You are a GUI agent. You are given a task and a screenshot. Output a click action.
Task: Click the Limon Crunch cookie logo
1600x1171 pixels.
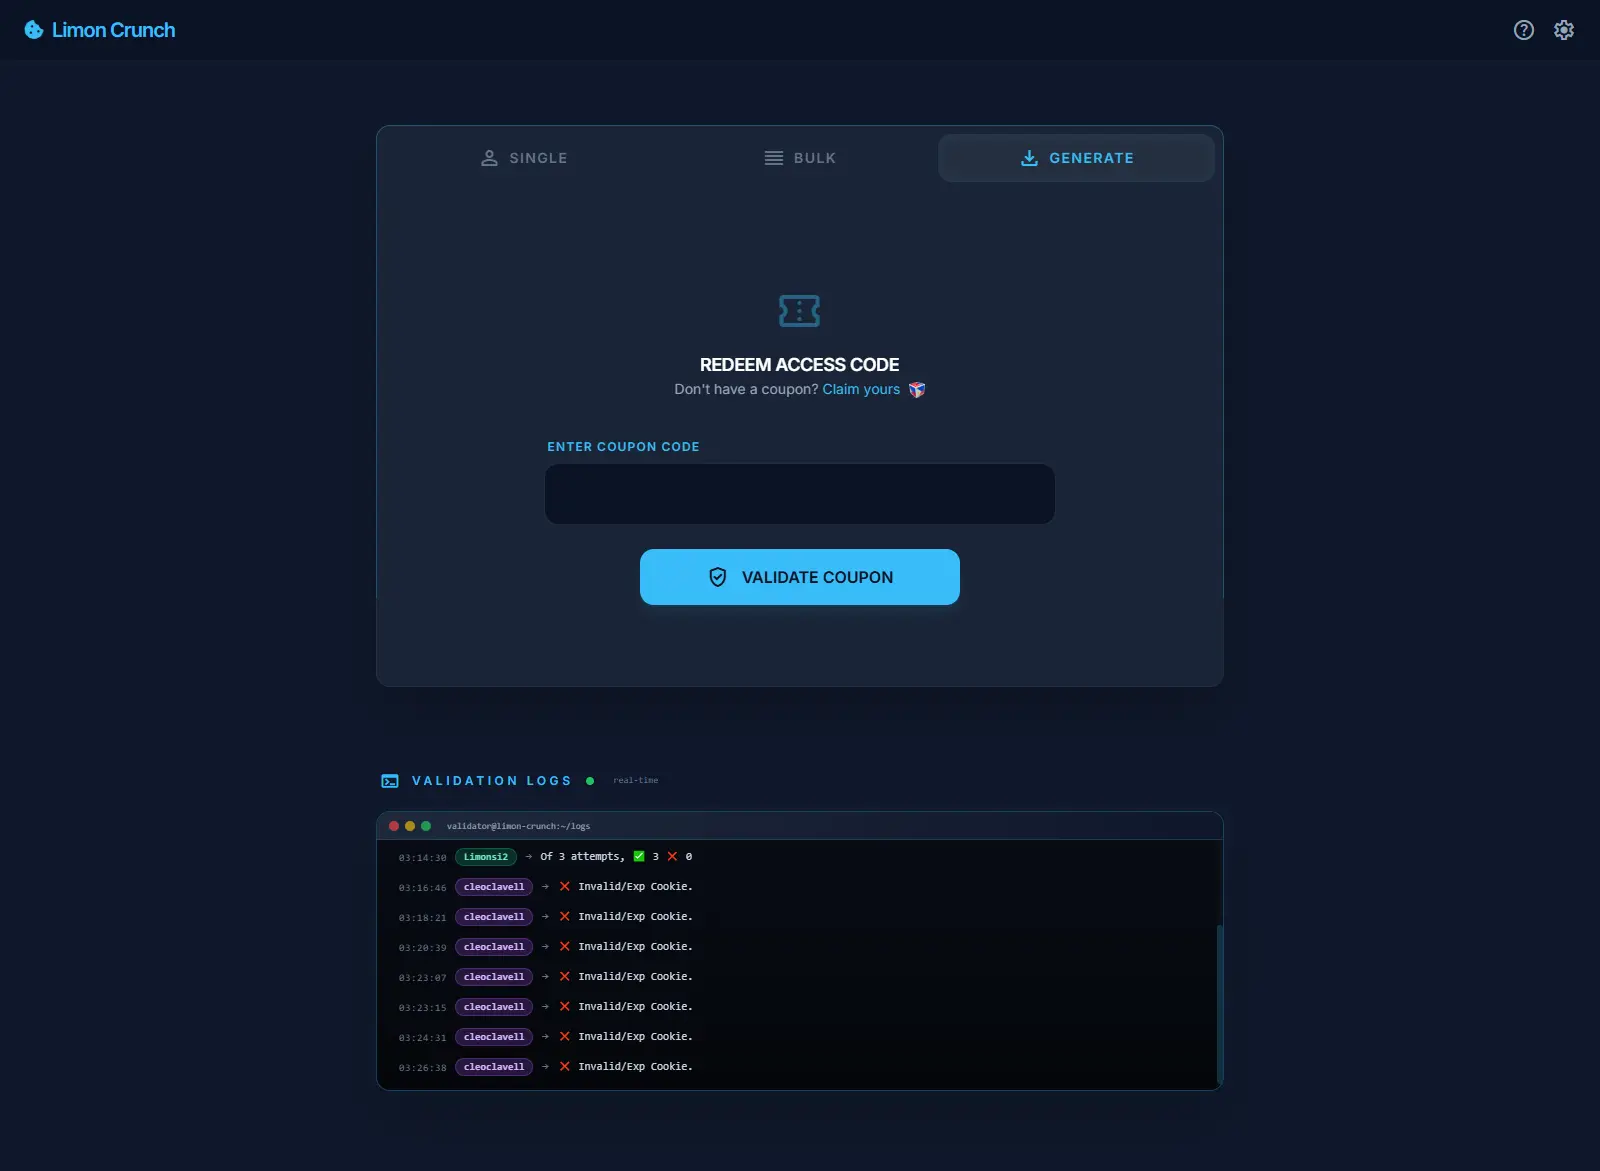click(34, 30)
